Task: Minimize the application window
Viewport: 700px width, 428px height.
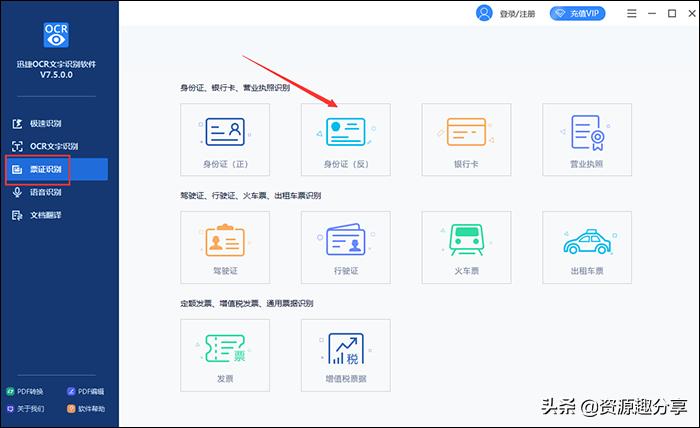Action: 652,13
